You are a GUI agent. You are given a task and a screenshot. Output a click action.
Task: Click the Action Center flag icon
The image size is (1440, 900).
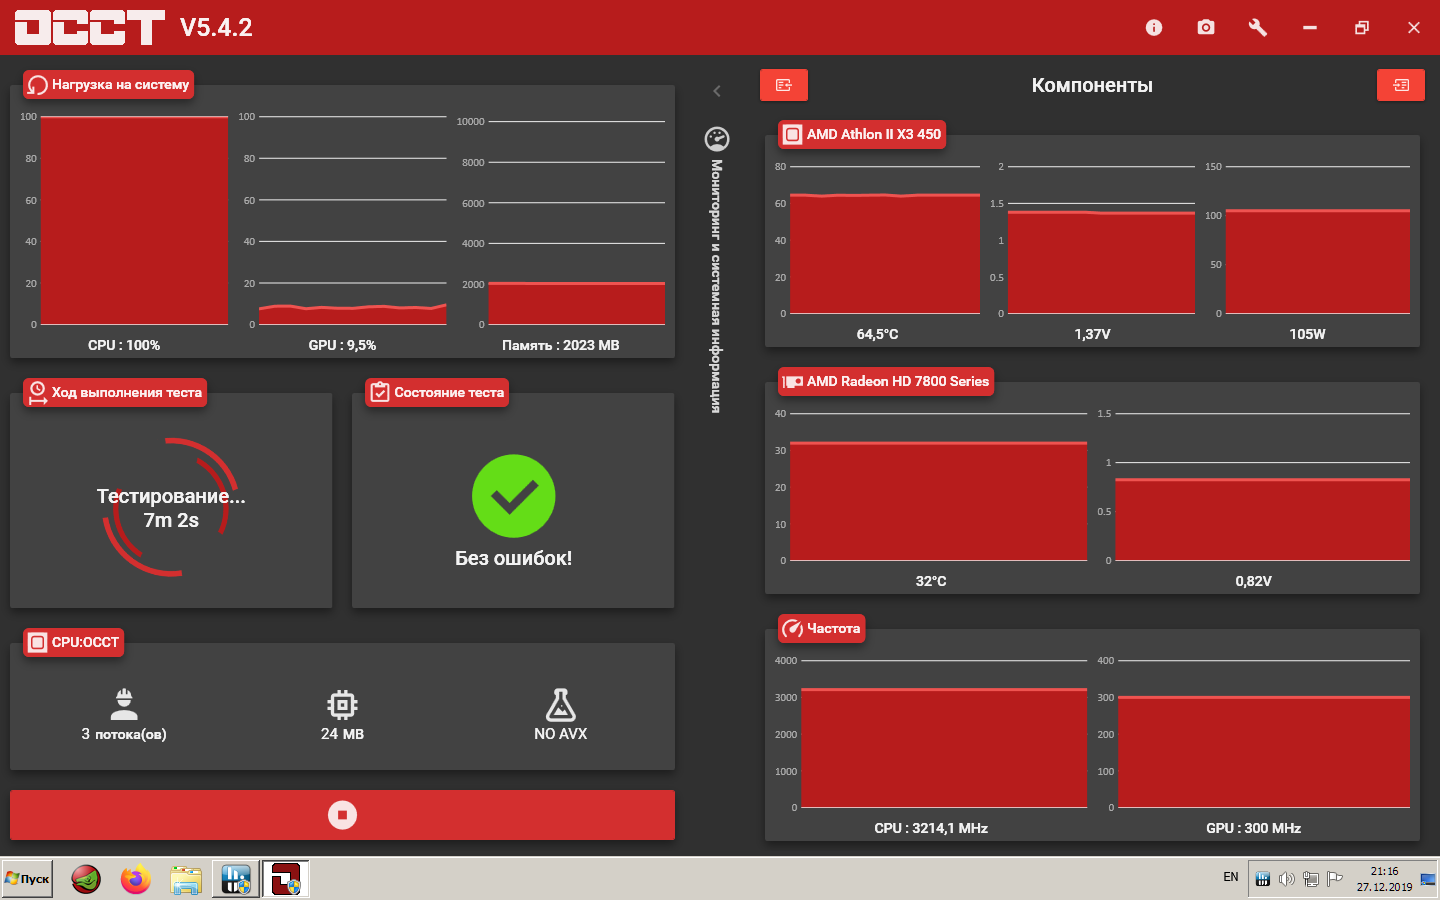pos(1335,879)
